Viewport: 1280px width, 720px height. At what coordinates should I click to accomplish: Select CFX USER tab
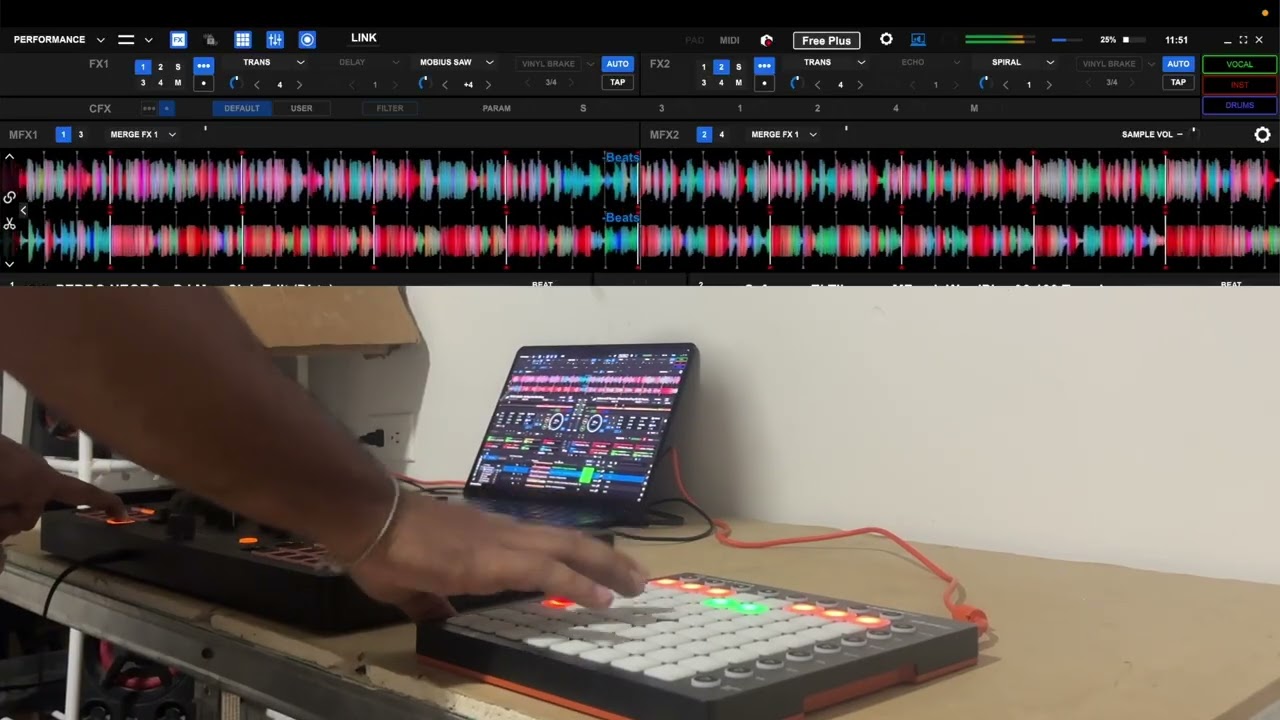point(301,108)
